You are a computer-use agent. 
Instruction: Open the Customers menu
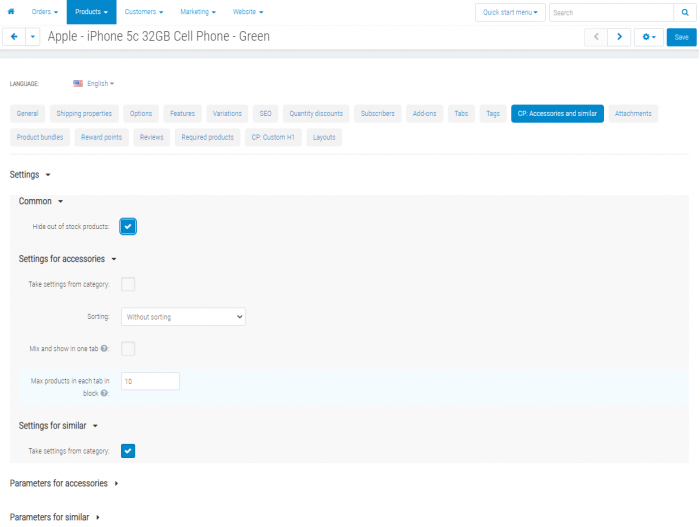[143, 12]
